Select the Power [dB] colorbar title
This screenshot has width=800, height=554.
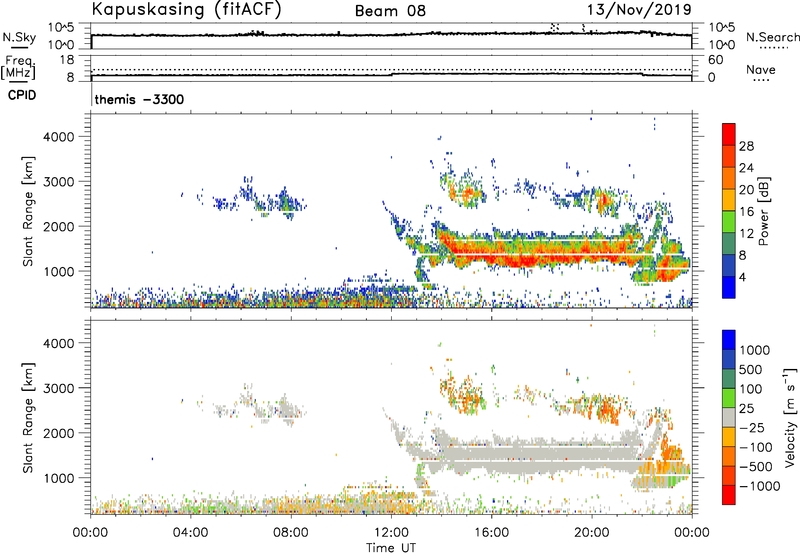[x=763, y=211]
